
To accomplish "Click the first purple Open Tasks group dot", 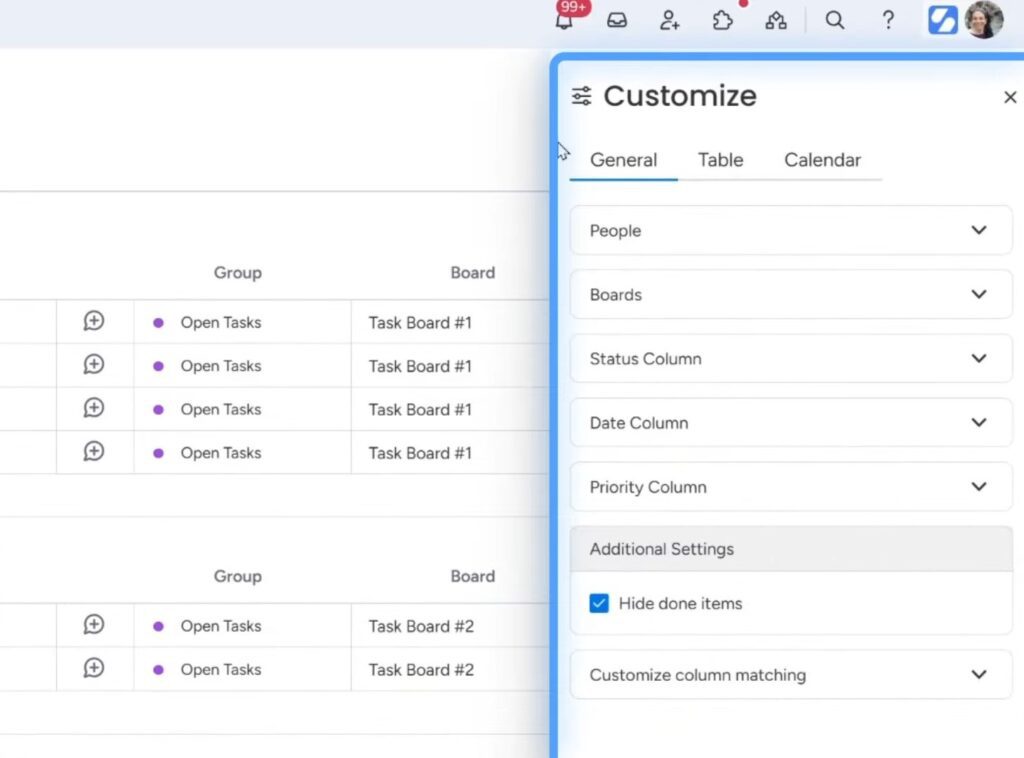I will [158, 323].
